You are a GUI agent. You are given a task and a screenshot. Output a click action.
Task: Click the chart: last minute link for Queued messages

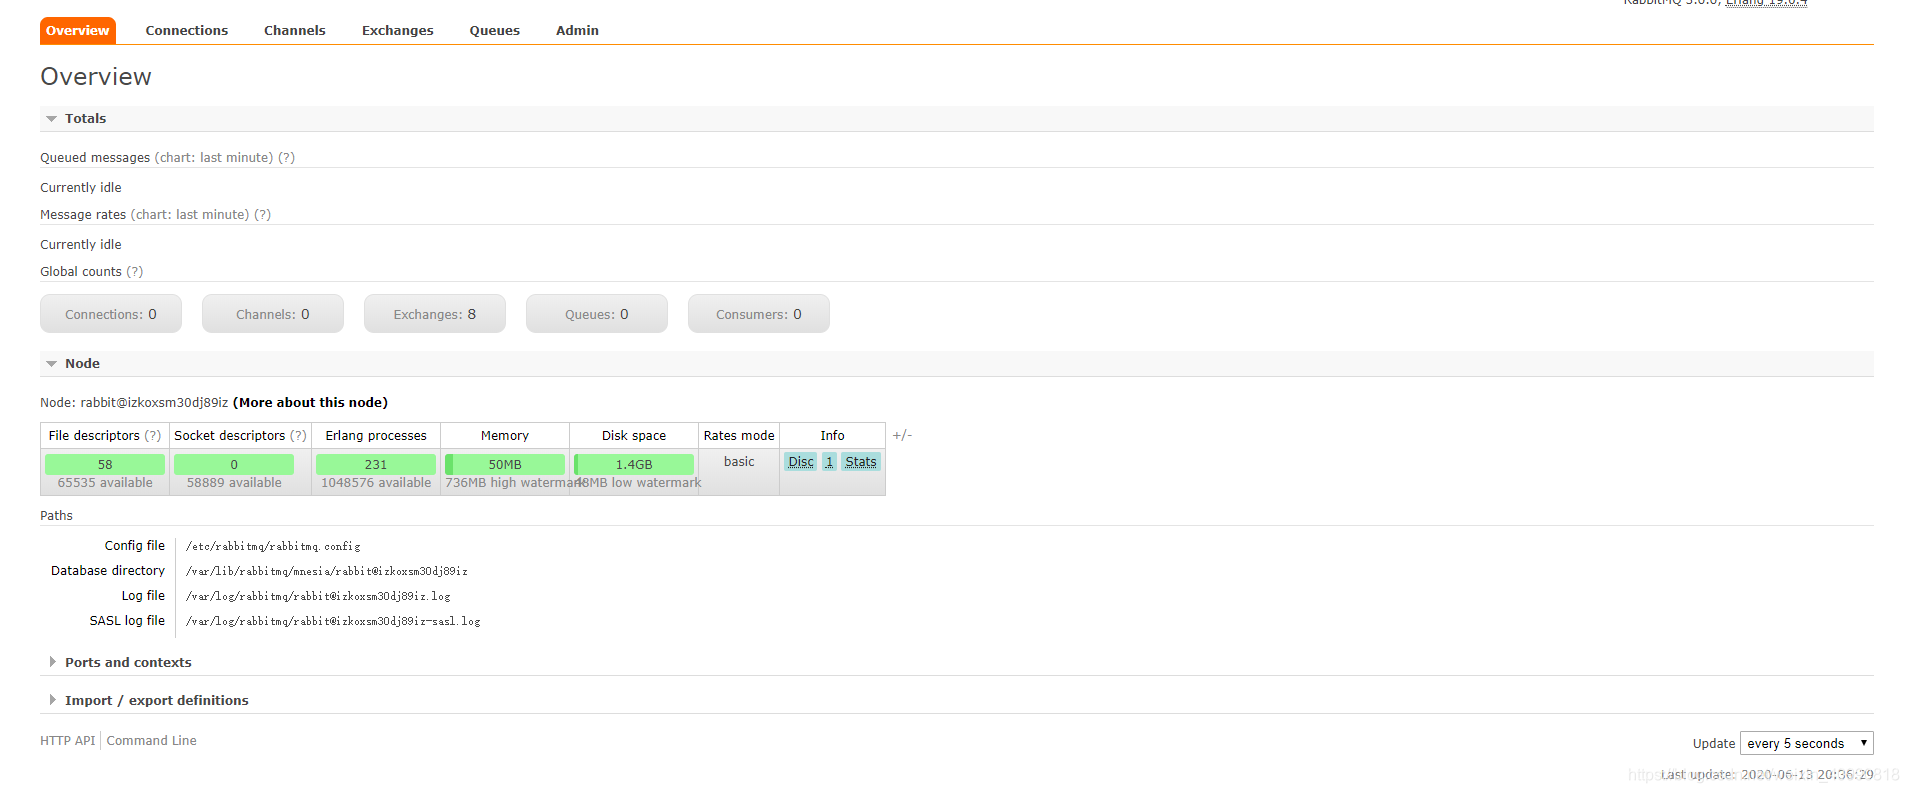pos(214,157)
